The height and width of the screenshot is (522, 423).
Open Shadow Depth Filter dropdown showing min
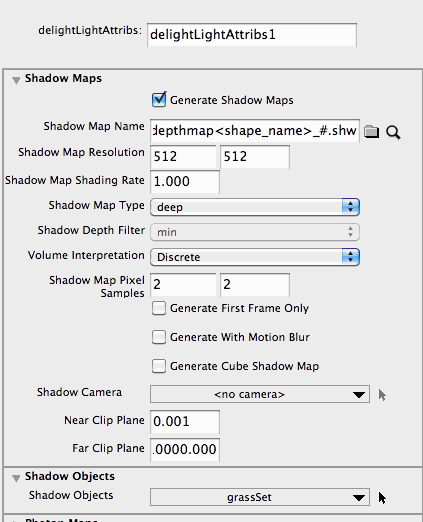click(x=255, y=232)
